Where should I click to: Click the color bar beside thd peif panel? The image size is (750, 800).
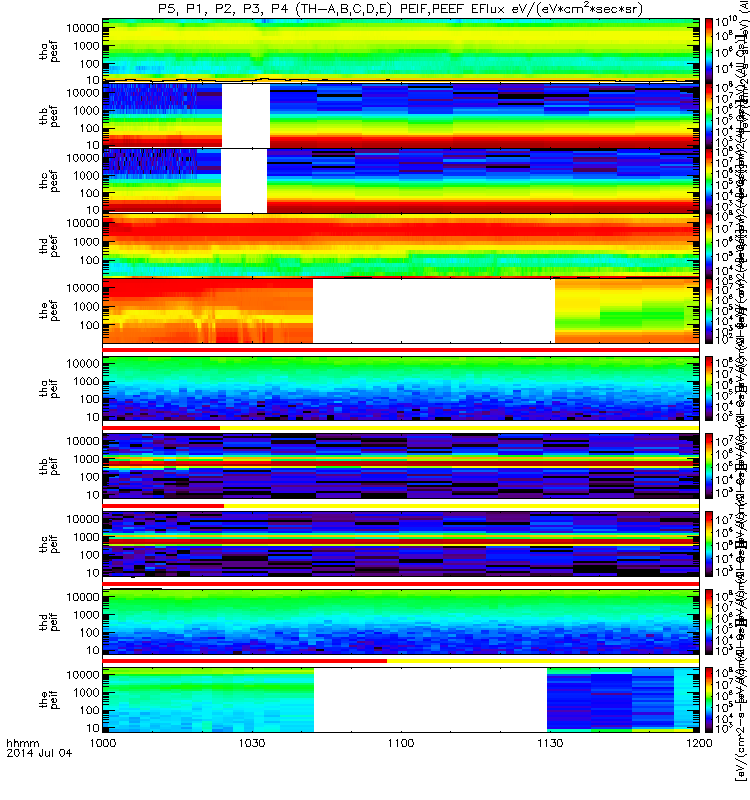(709, 622)
